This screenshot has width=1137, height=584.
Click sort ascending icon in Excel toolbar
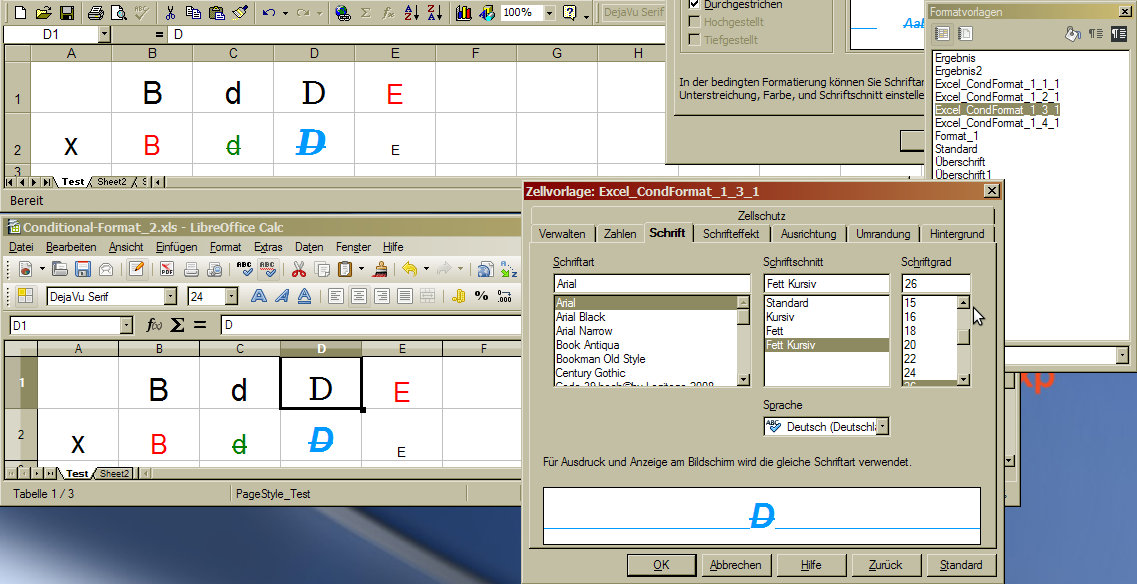(412, 13)
